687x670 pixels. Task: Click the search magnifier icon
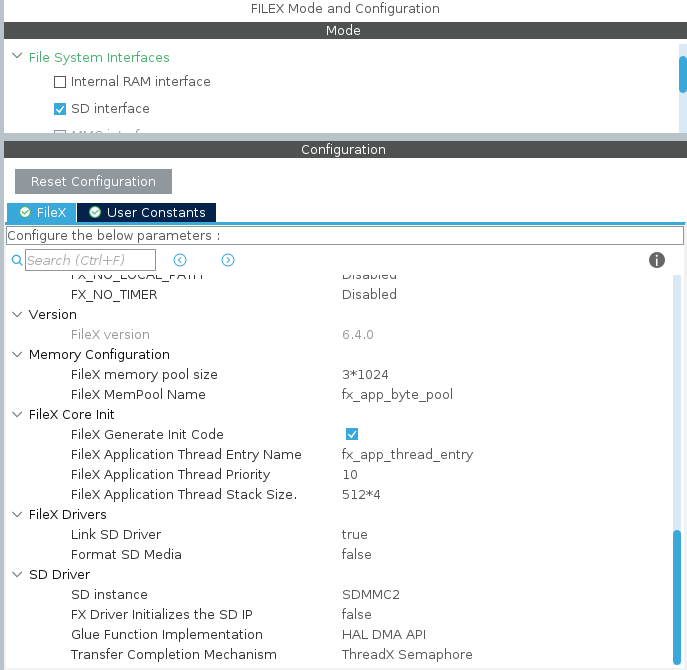tap(17, 260)
